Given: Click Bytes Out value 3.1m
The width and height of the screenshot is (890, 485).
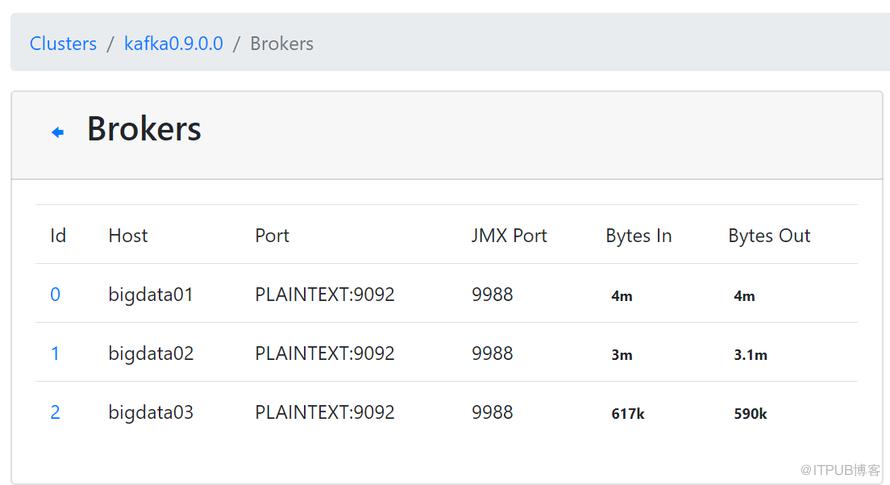Looking at the screenshot, I should [750, 355].
